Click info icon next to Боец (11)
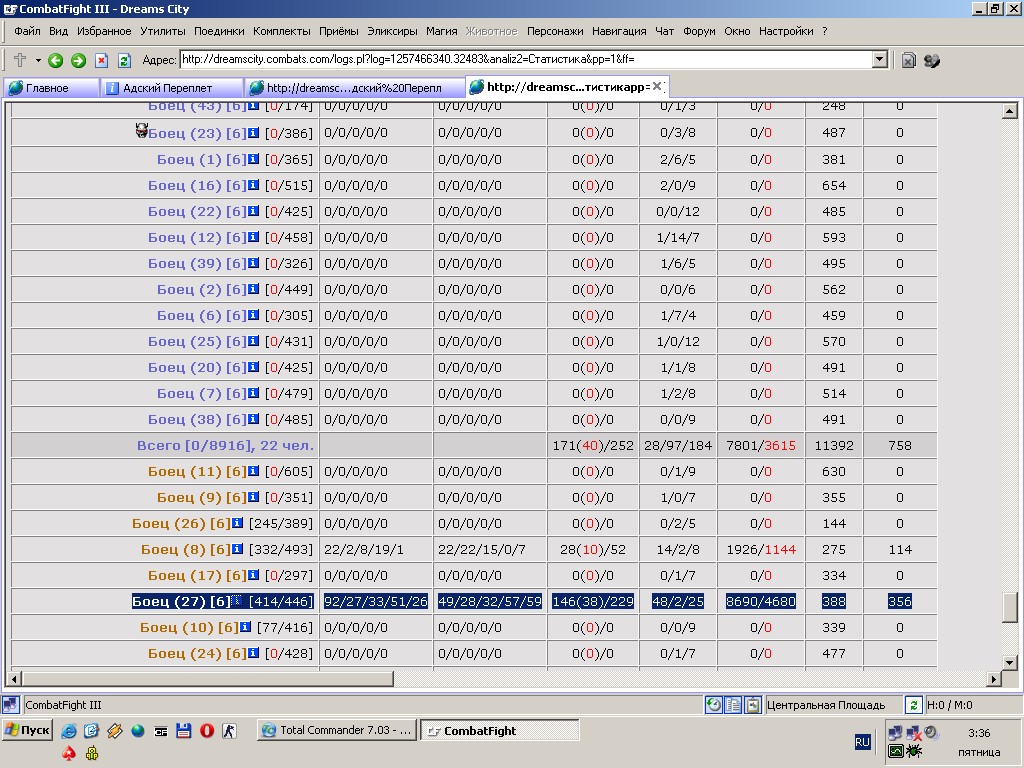The height and width of the screenshot is (768, 1024). click(x=253, y=471)
